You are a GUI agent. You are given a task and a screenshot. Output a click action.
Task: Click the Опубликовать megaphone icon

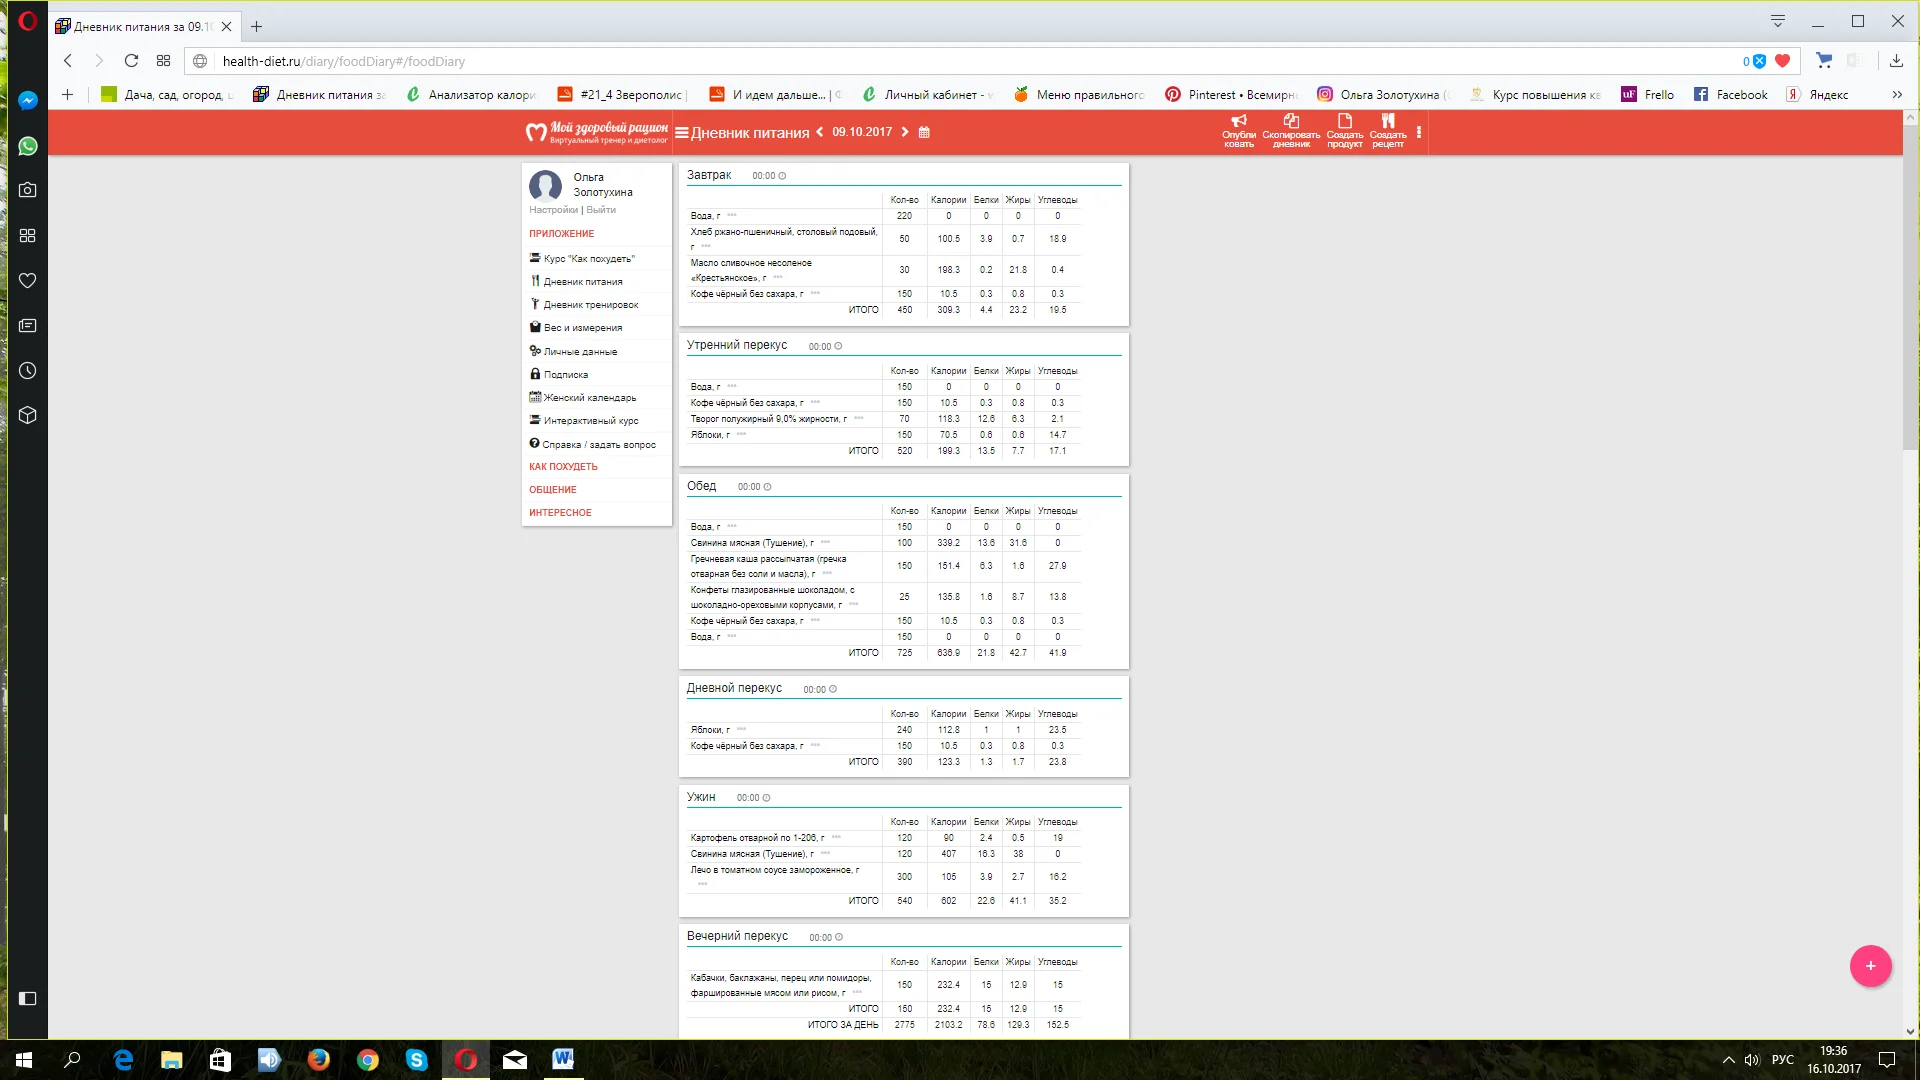pyautogui.click(x=1238, y=122)
